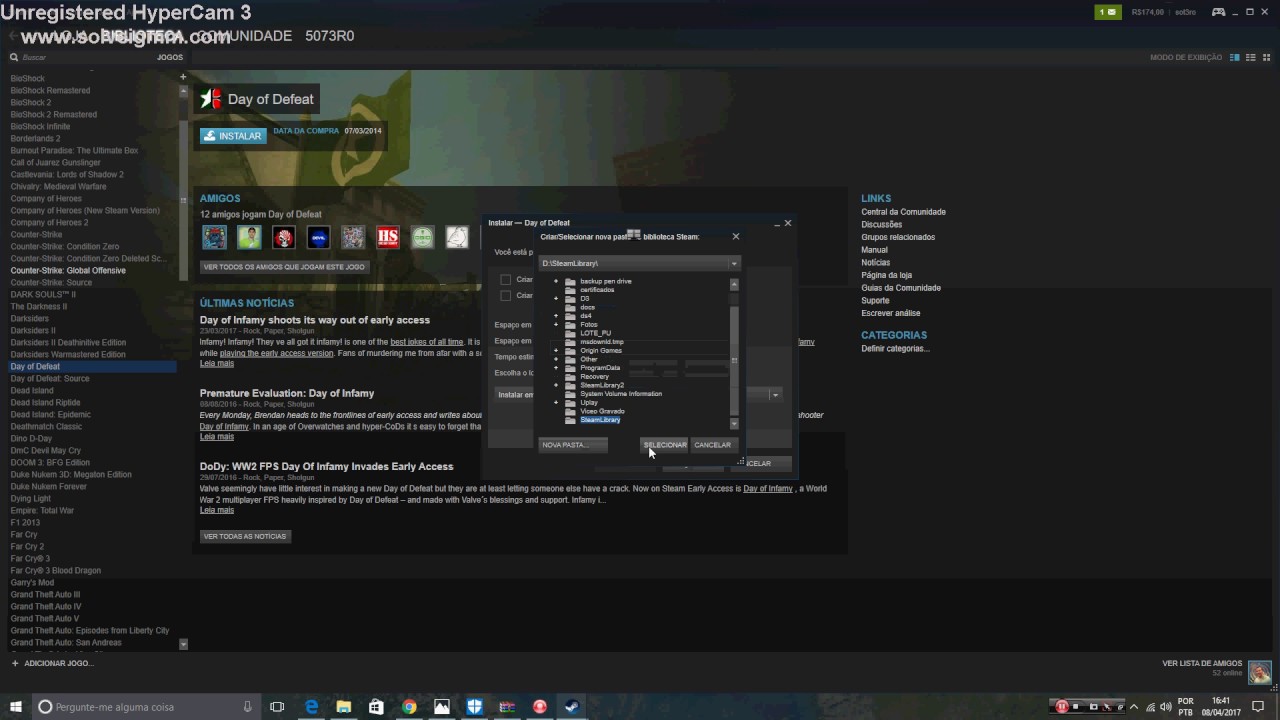Open the Steam inbox notifications envelope
Image resolution: width=1280 pixels, height=720 pixels.
click(x=1107, y=12)
